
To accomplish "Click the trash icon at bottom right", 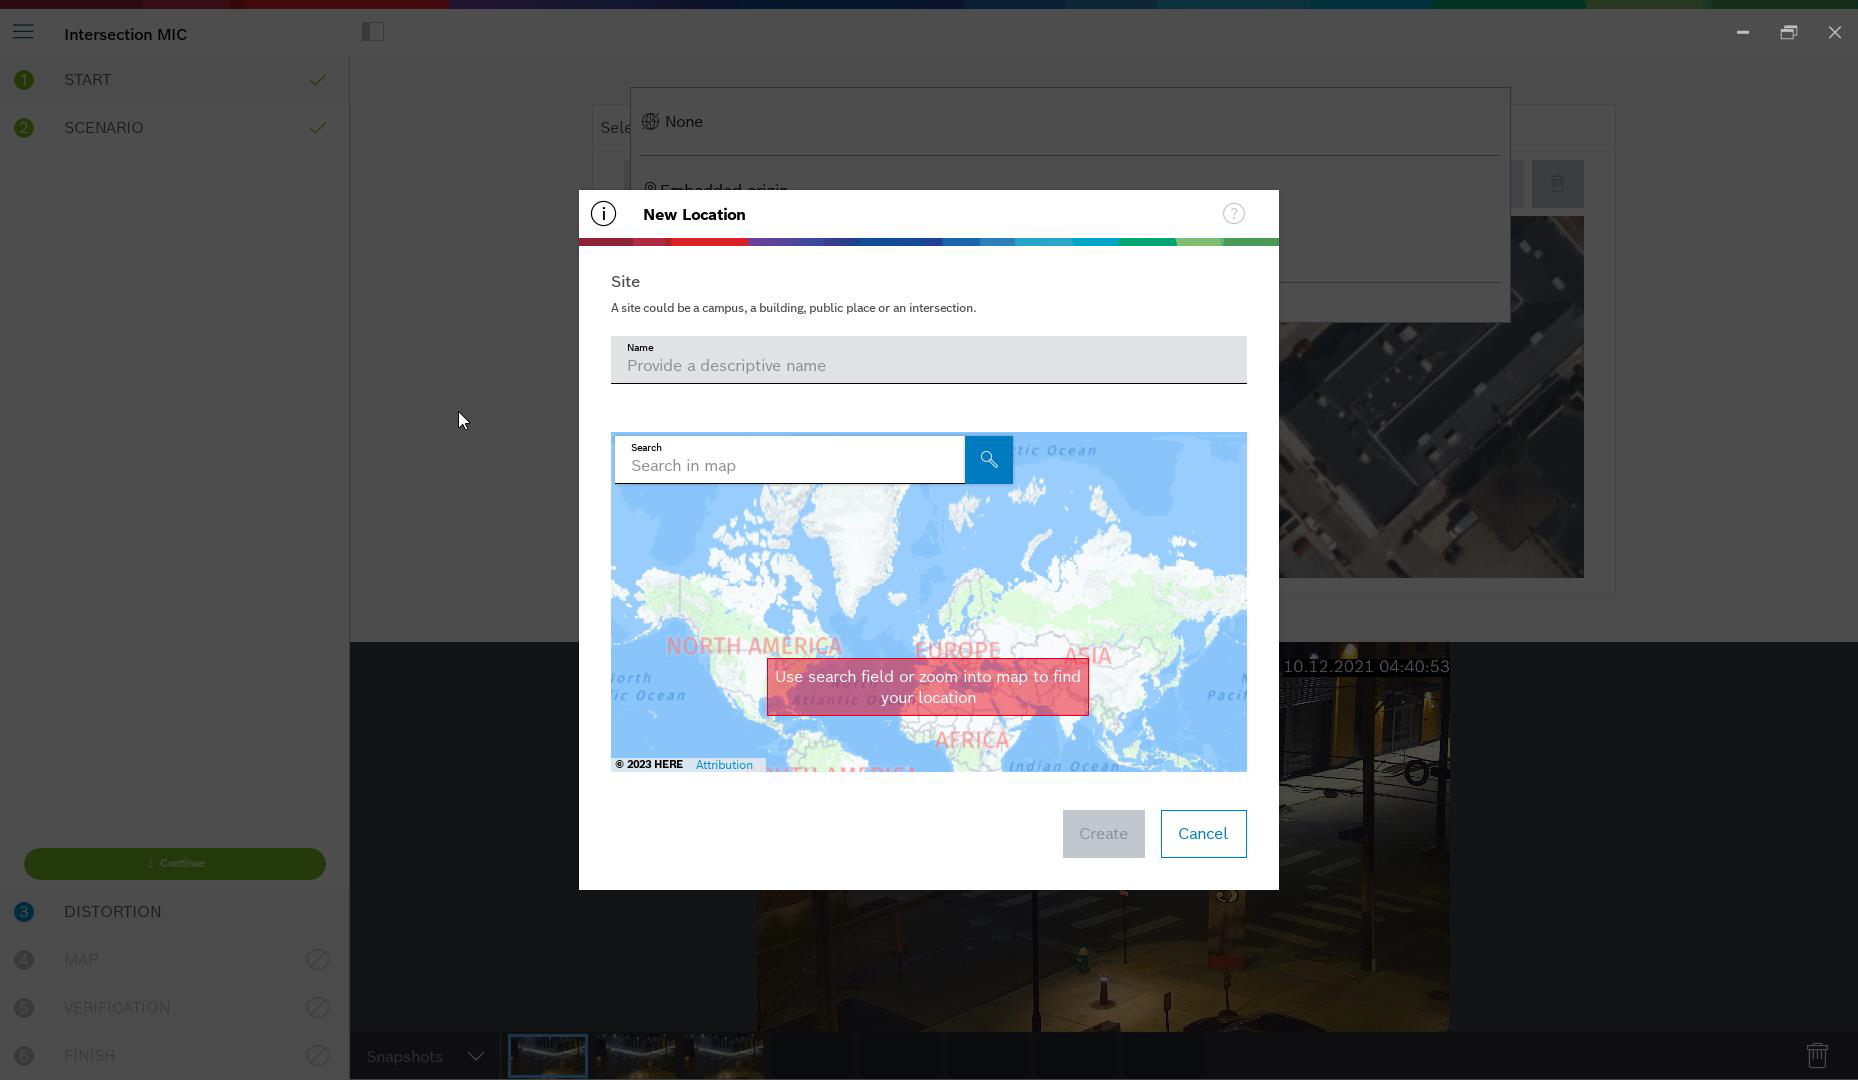I will click(x=1816, y=1055).
